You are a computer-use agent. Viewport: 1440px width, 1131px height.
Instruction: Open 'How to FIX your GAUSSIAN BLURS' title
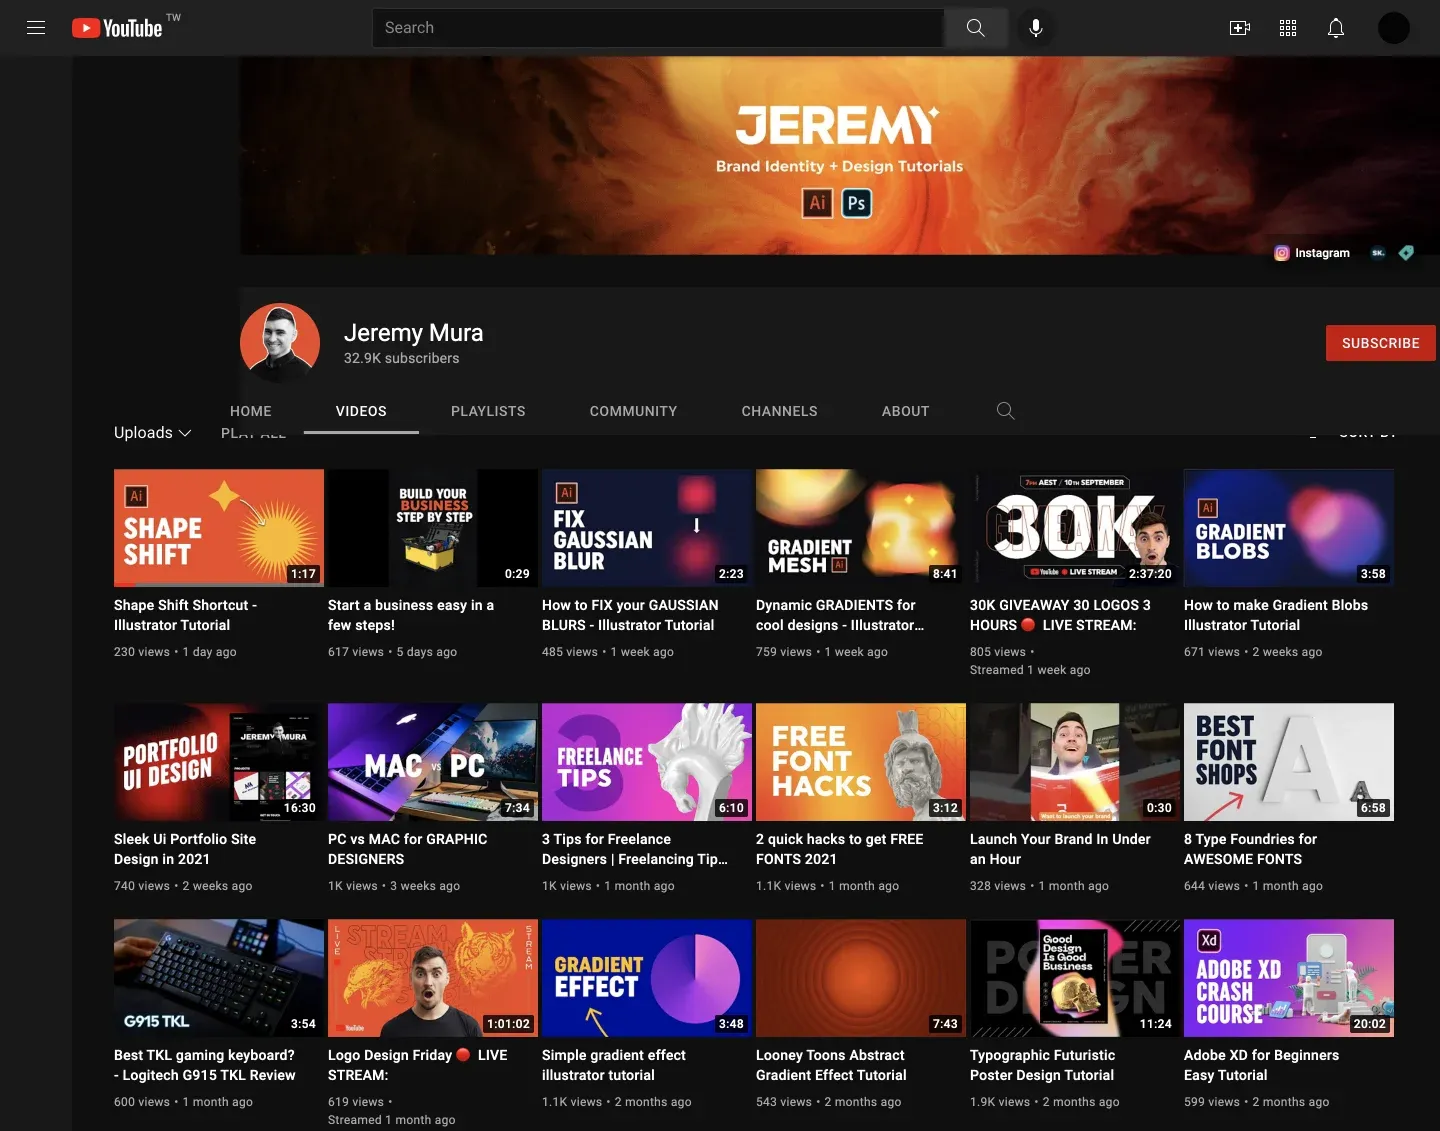[630, 615]
